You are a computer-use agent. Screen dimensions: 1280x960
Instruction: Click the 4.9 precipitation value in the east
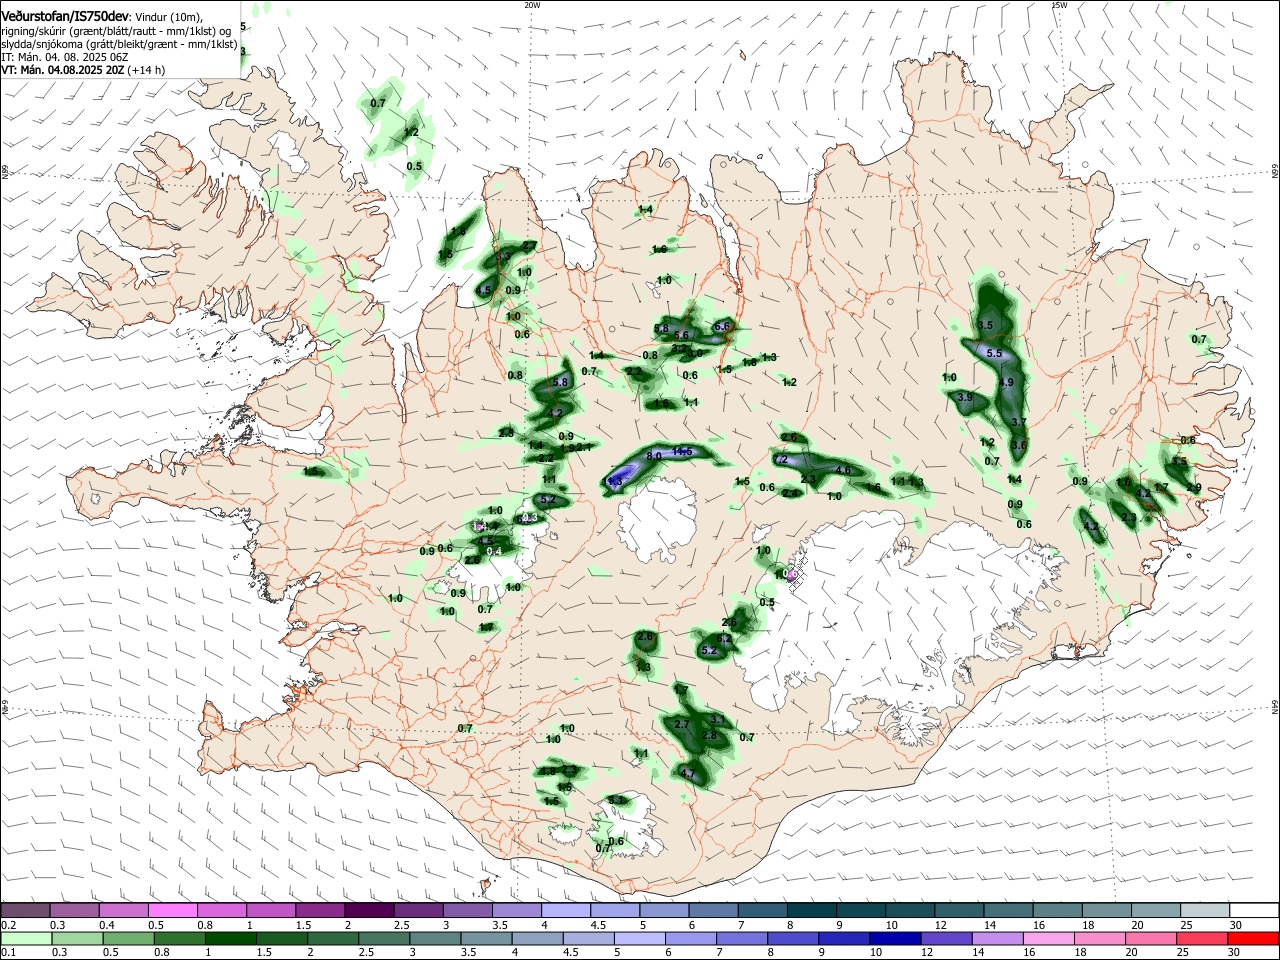click(x=1007, y=382)
